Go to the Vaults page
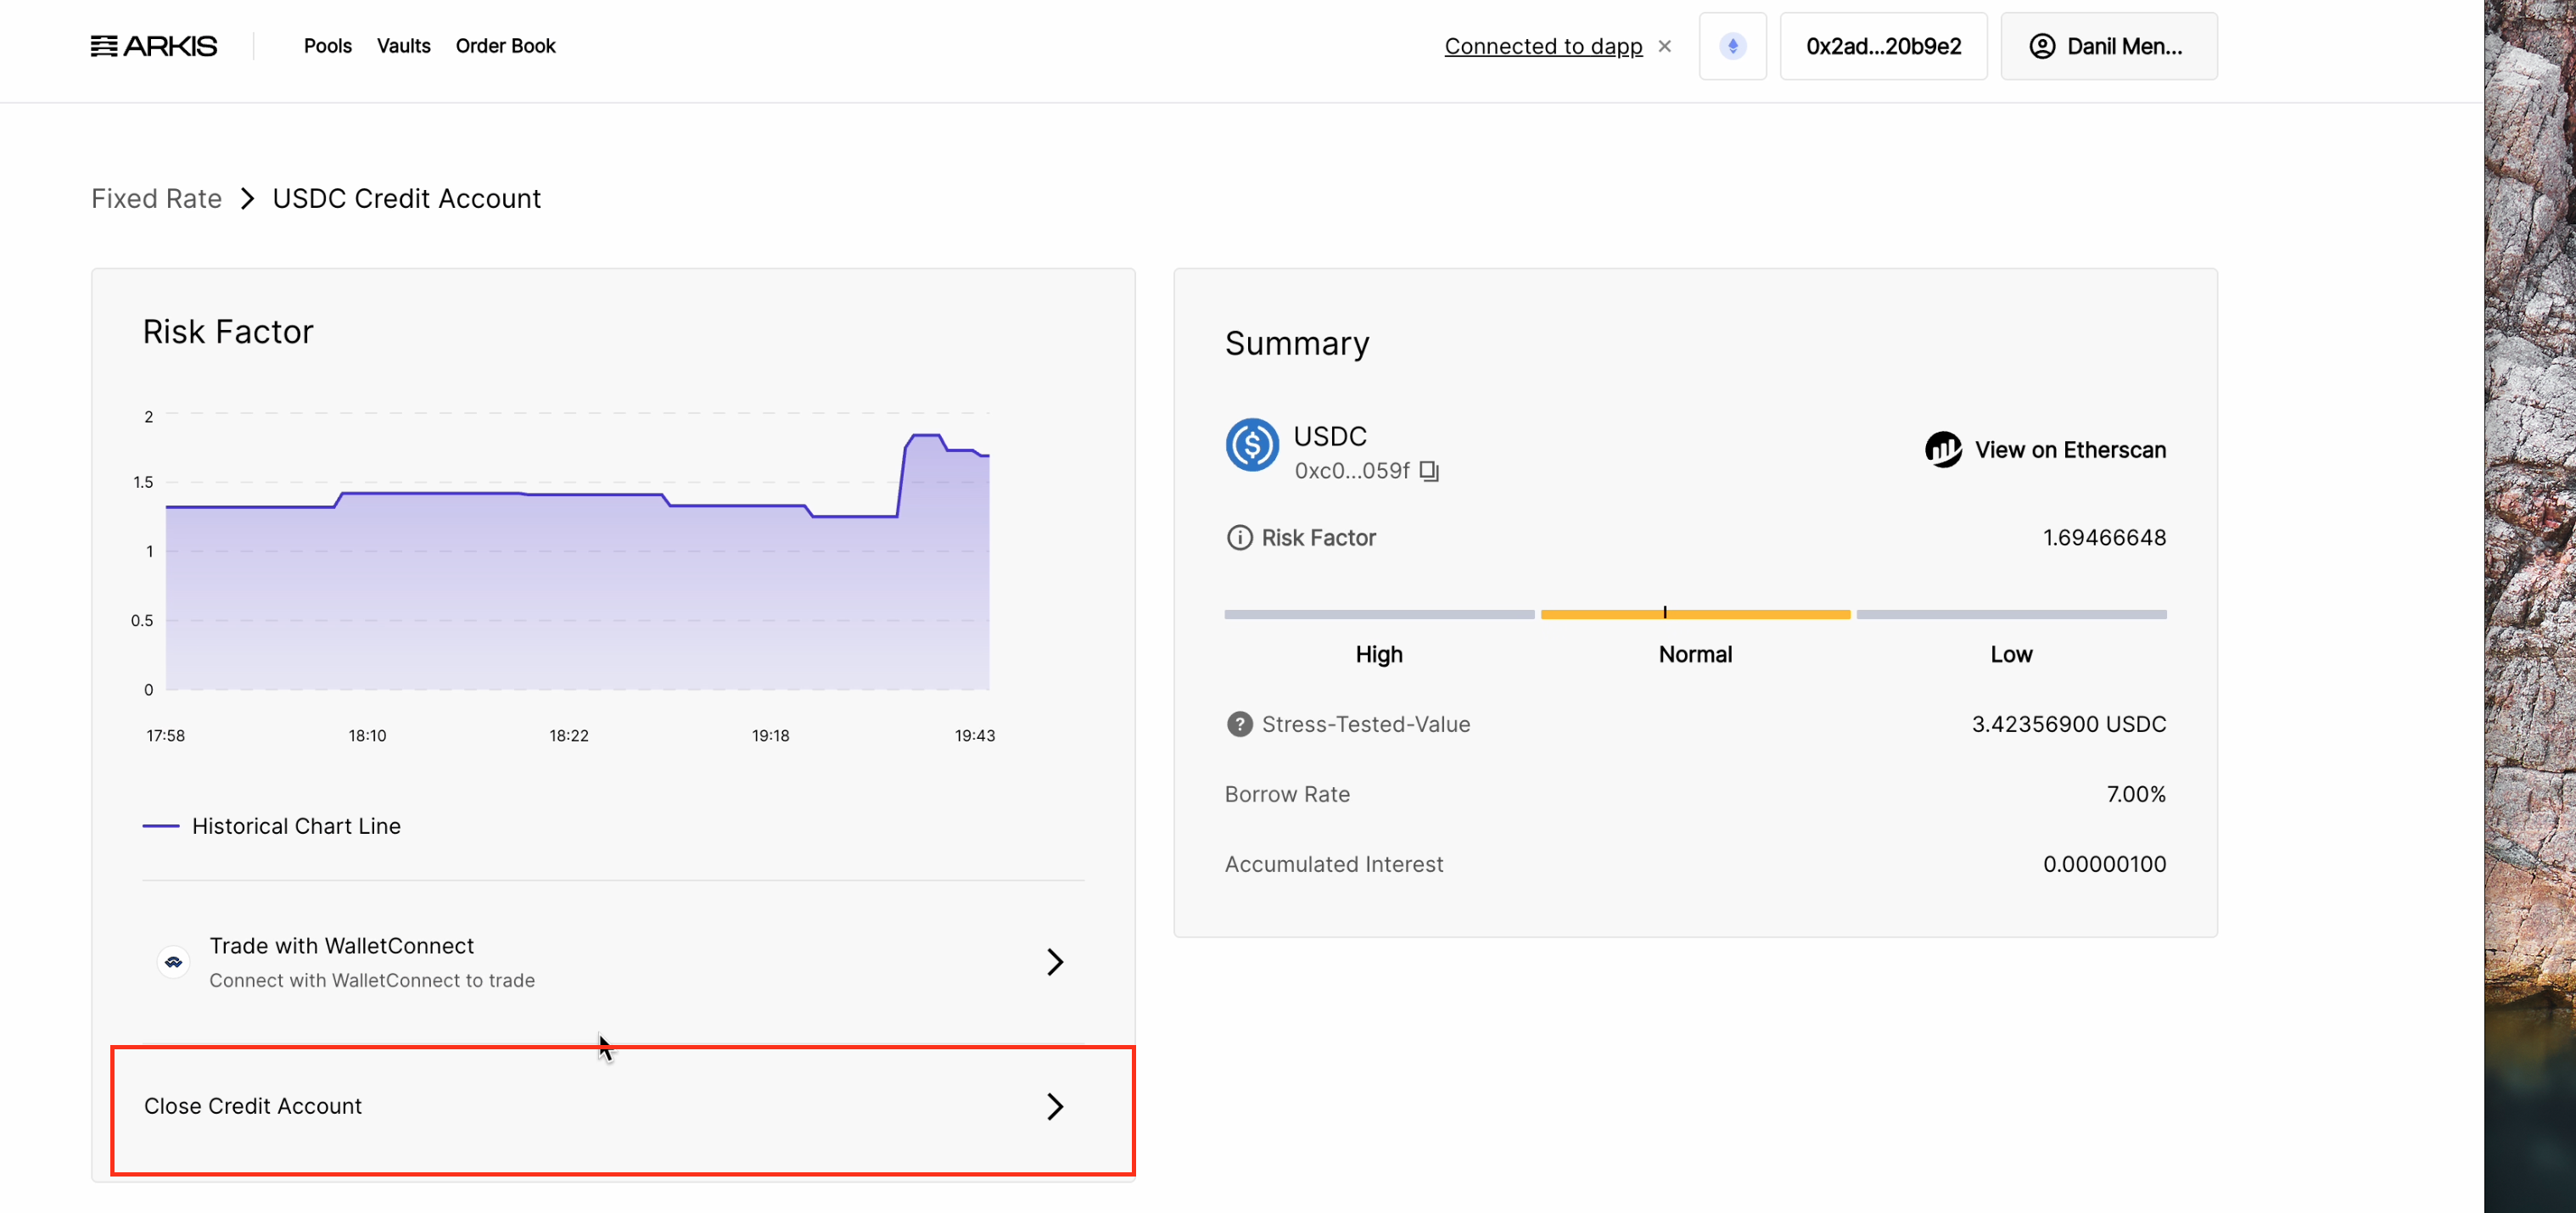 tap(403, 46)
